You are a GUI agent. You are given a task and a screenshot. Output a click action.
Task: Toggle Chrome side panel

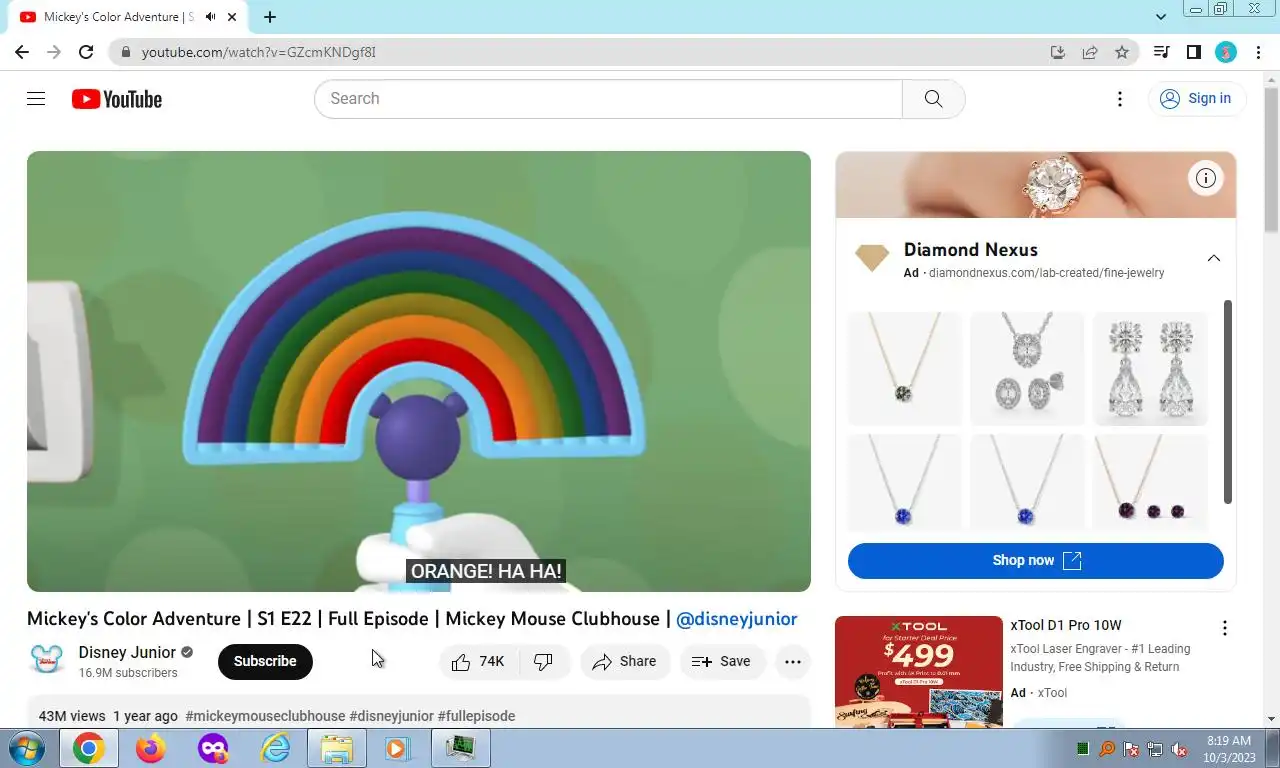point(1193,52)
